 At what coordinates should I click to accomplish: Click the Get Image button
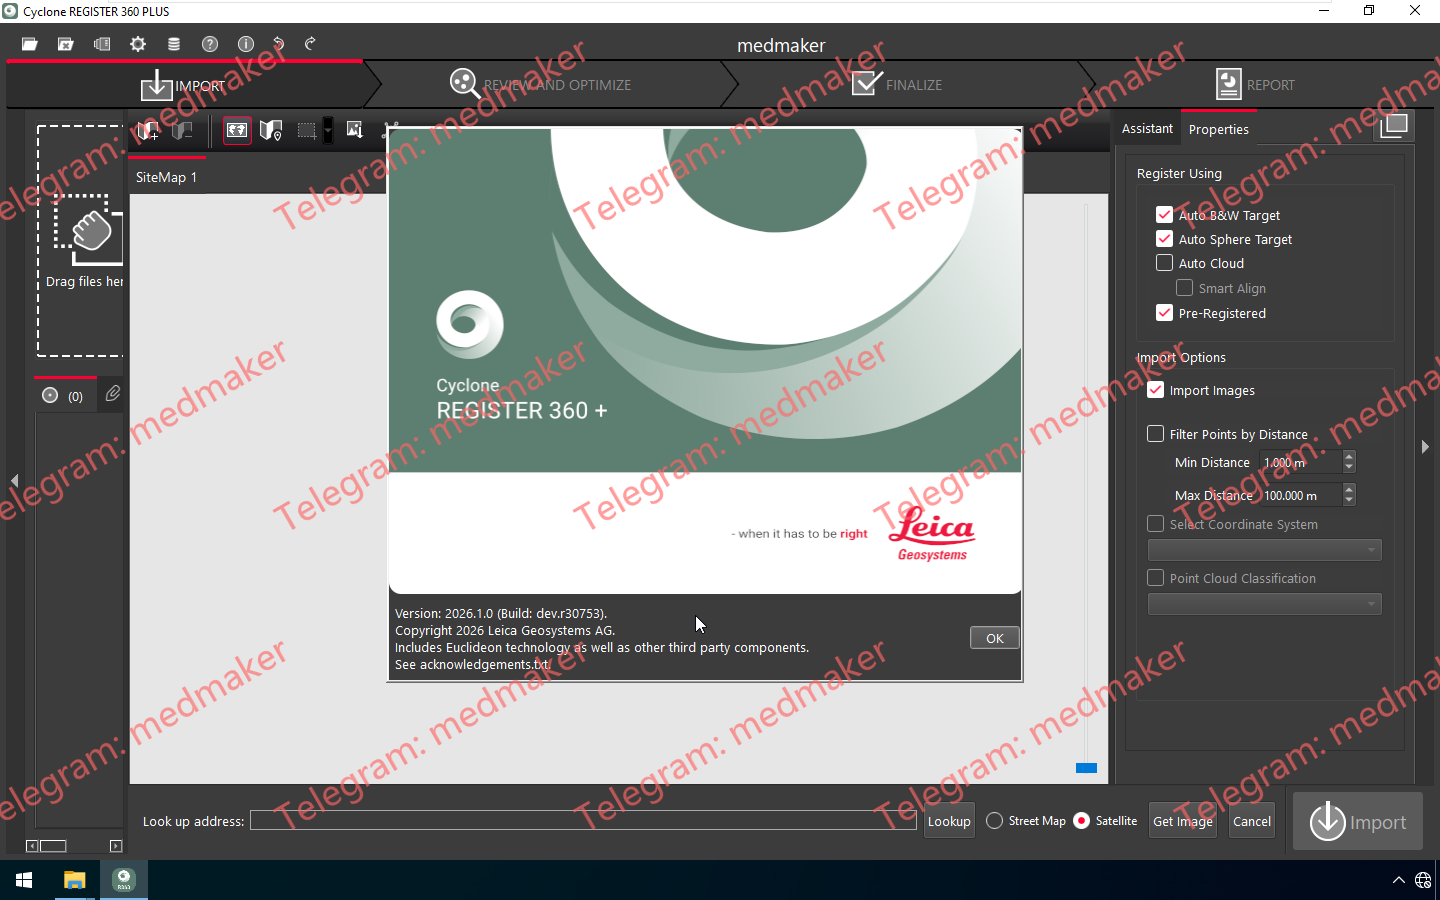[1183, 821]
